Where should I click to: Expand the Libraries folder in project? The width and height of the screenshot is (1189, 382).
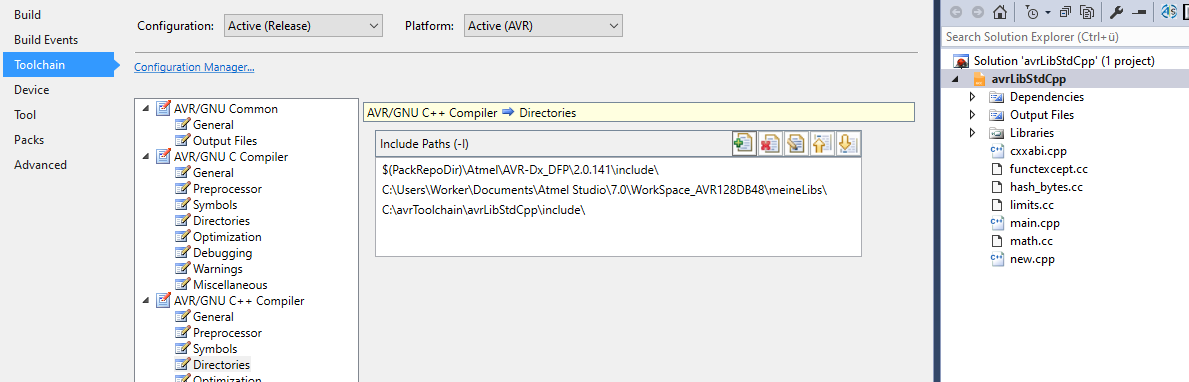tap(973, 133)
